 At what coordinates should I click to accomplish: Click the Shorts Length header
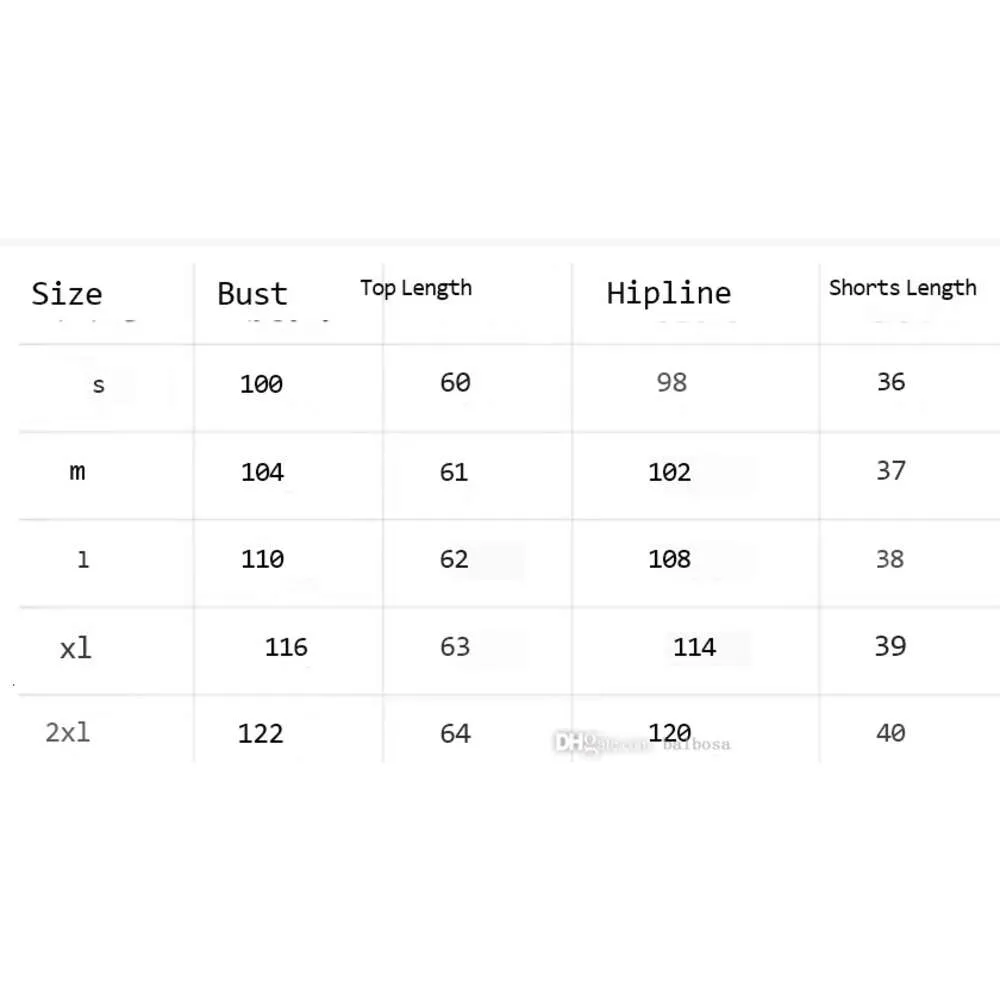[x=902, y=288]
